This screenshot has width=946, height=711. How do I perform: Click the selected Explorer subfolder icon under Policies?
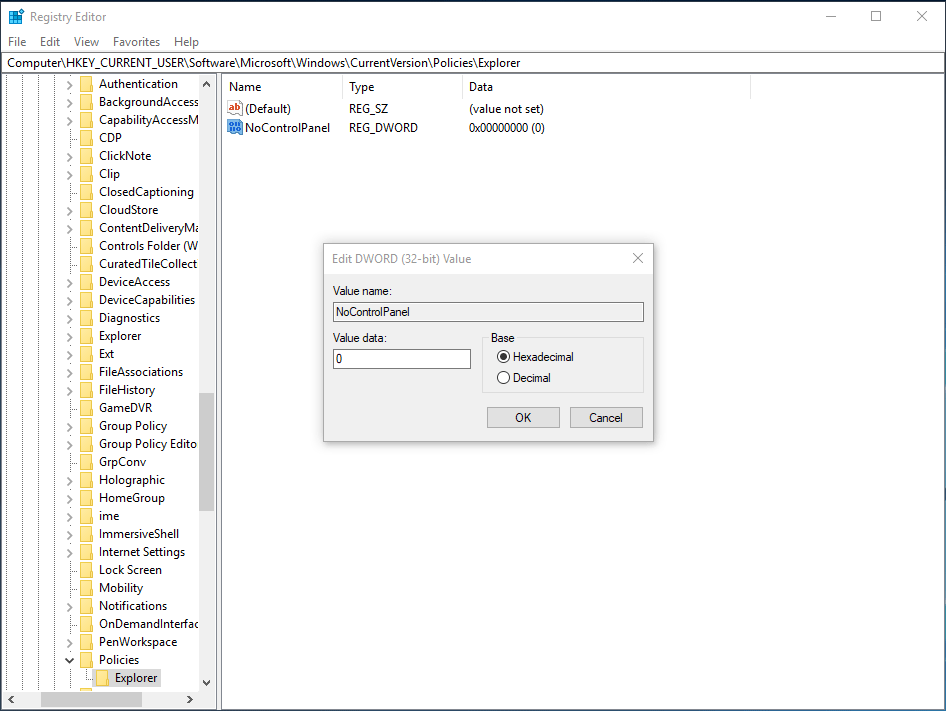[x=103, y=678]
